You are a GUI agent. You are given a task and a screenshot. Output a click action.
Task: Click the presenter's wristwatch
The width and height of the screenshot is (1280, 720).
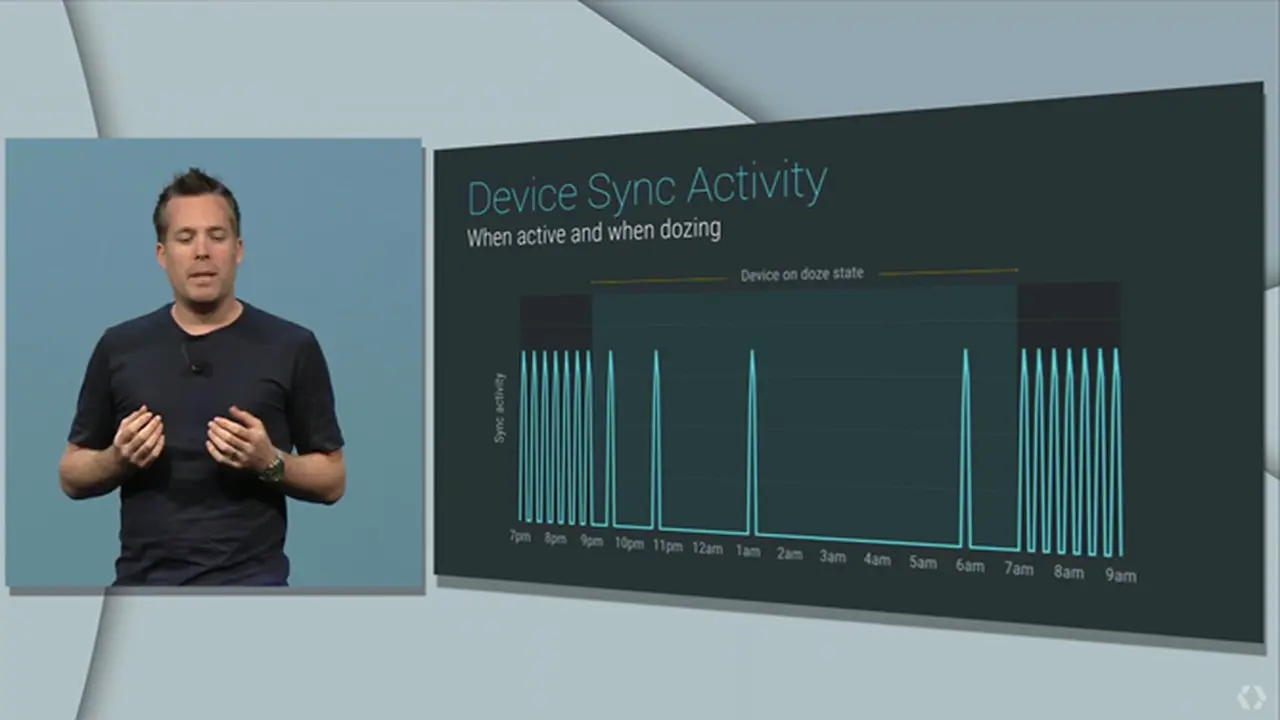click(x=272, y=467)
